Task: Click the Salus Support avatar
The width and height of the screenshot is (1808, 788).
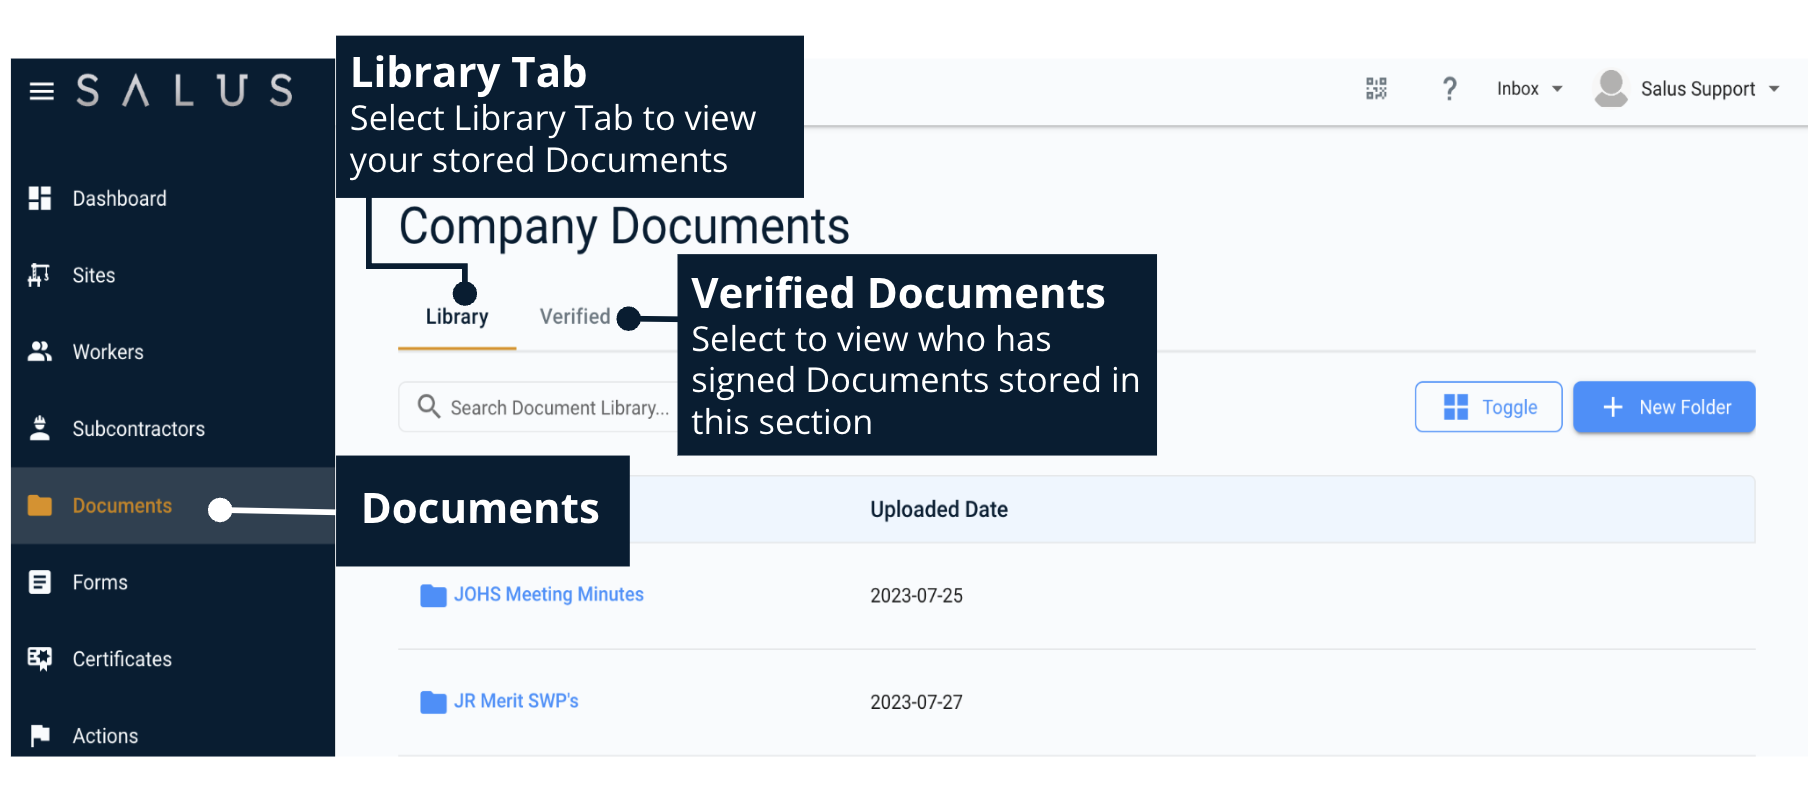Action: click(1611, 88)
